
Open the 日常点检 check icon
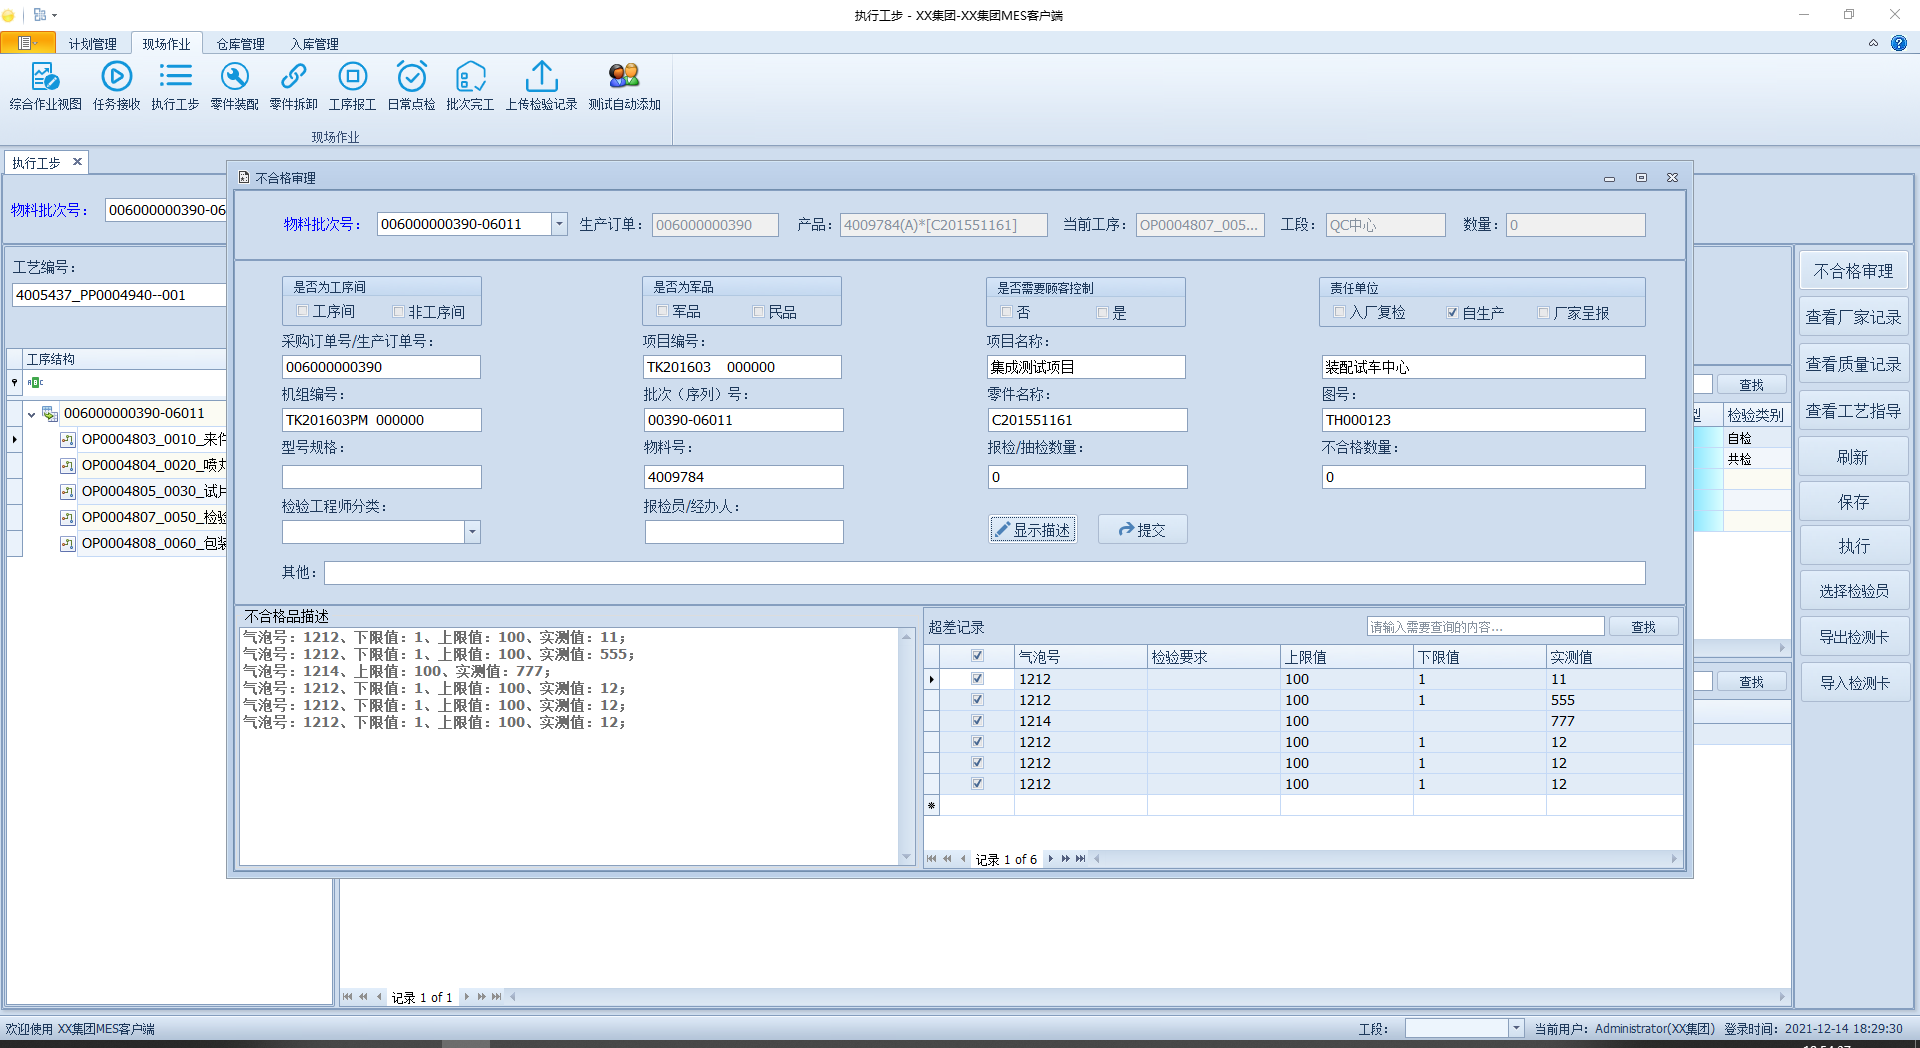pos(411,77)
